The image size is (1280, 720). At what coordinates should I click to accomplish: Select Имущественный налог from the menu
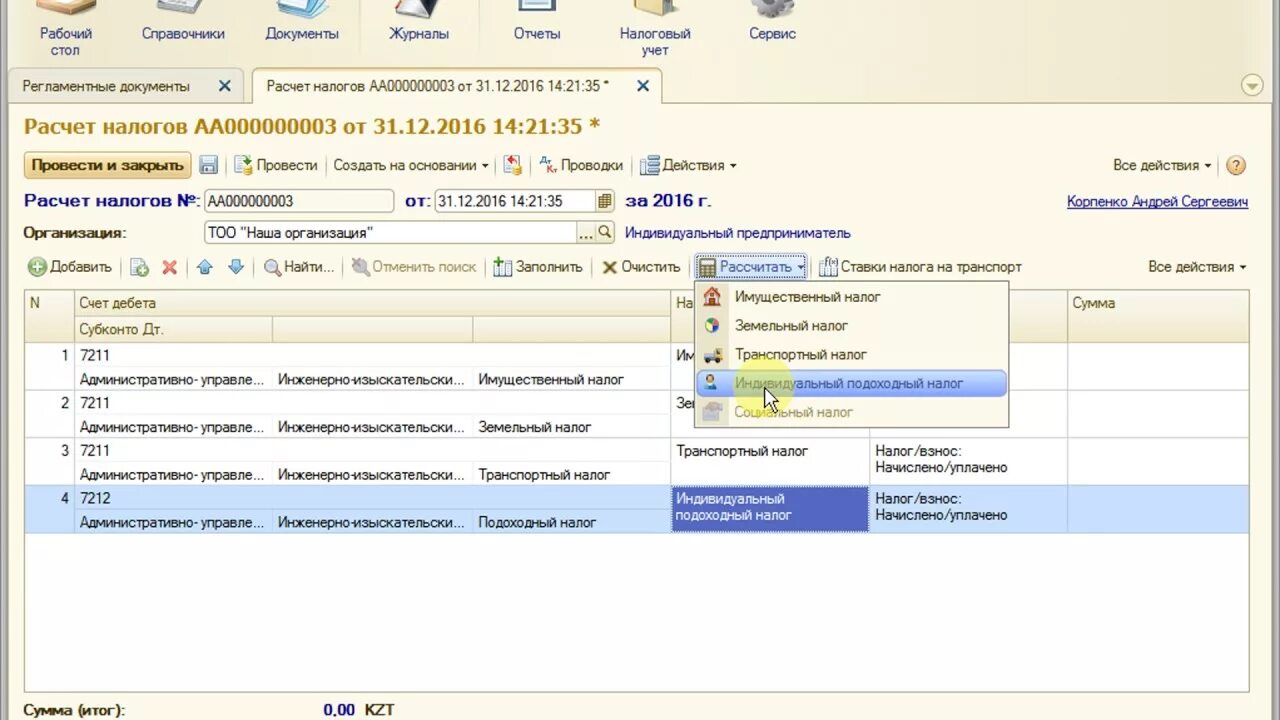851,297
